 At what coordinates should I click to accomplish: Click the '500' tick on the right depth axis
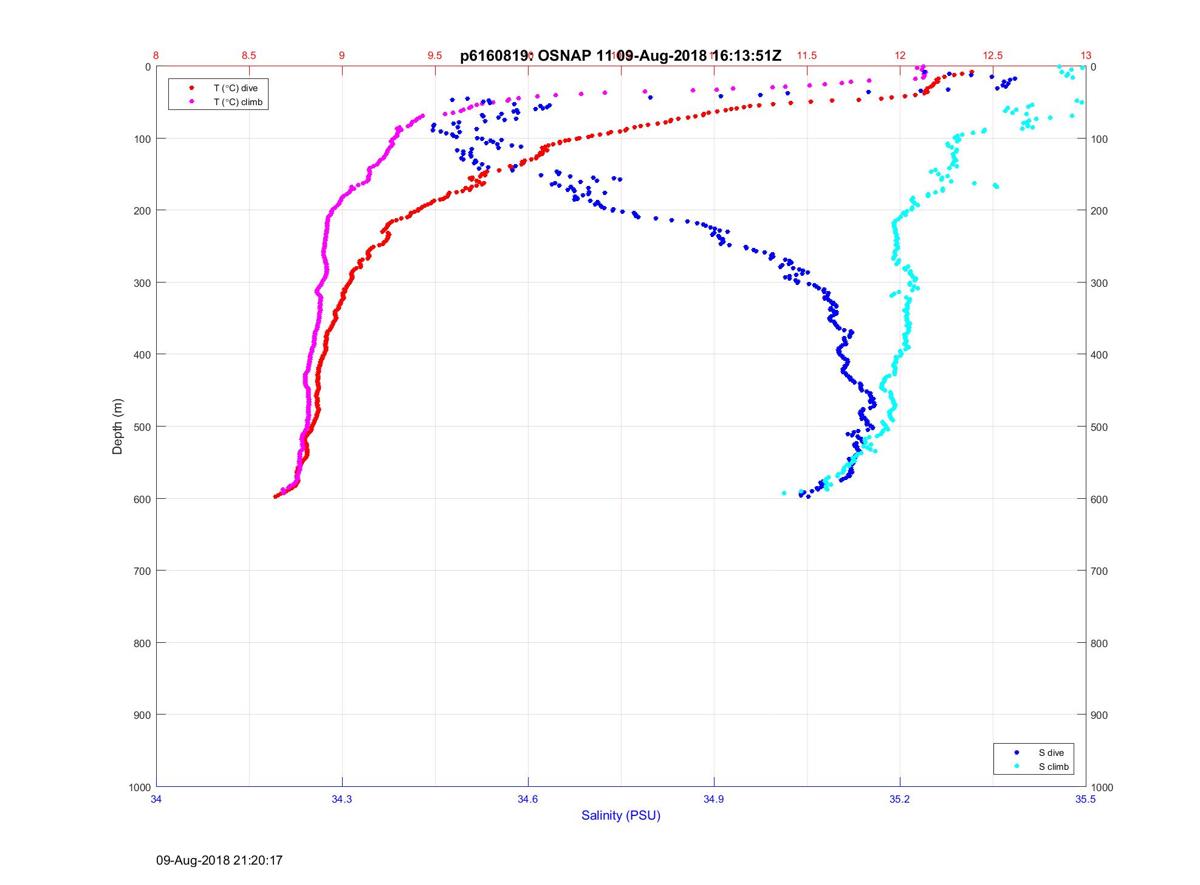(1100, 427)
